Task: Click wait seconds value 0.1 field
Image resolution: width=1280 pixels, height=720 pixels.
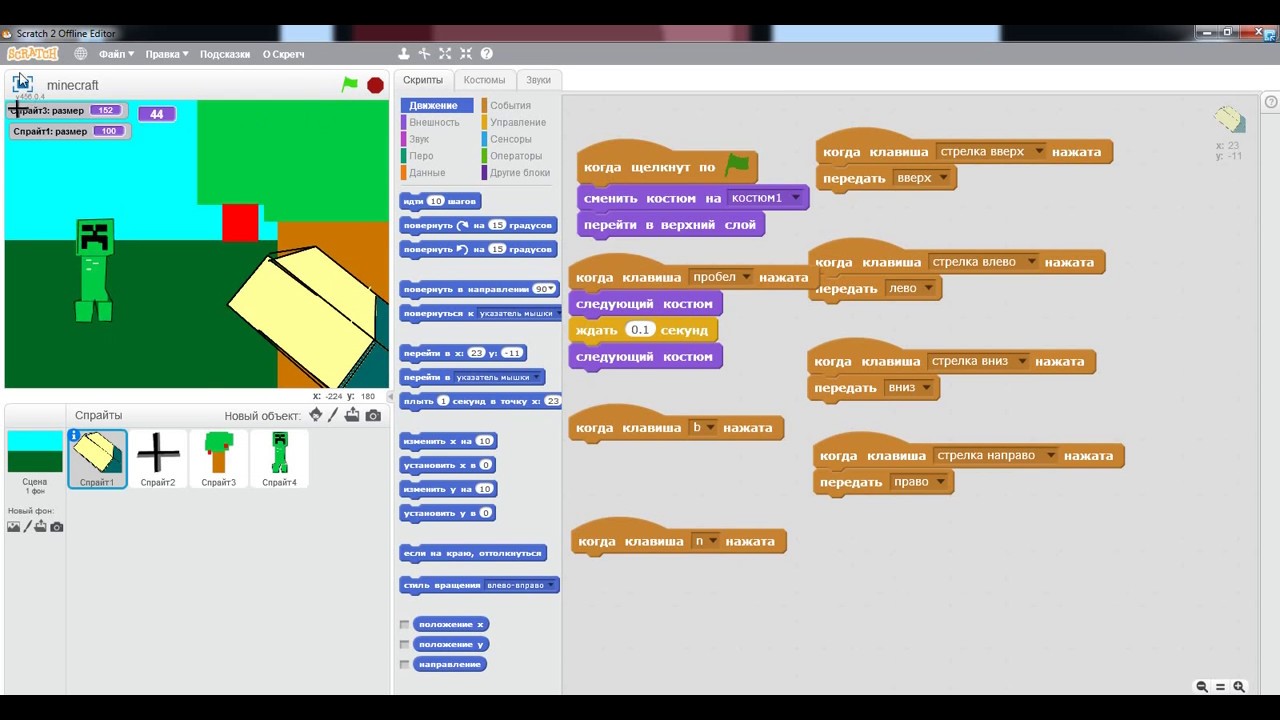Action: click(x=640, y=330)
